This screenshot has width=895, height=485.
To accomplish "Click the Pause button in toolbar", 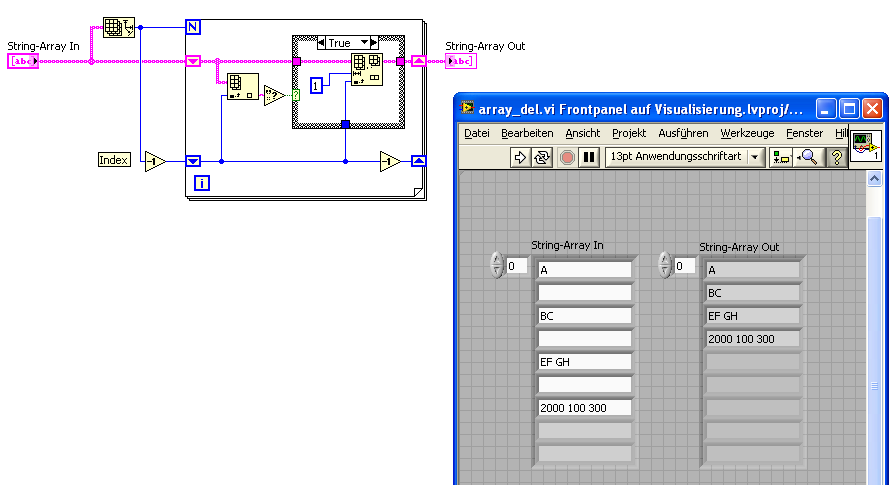I will [x=590, y=157].
